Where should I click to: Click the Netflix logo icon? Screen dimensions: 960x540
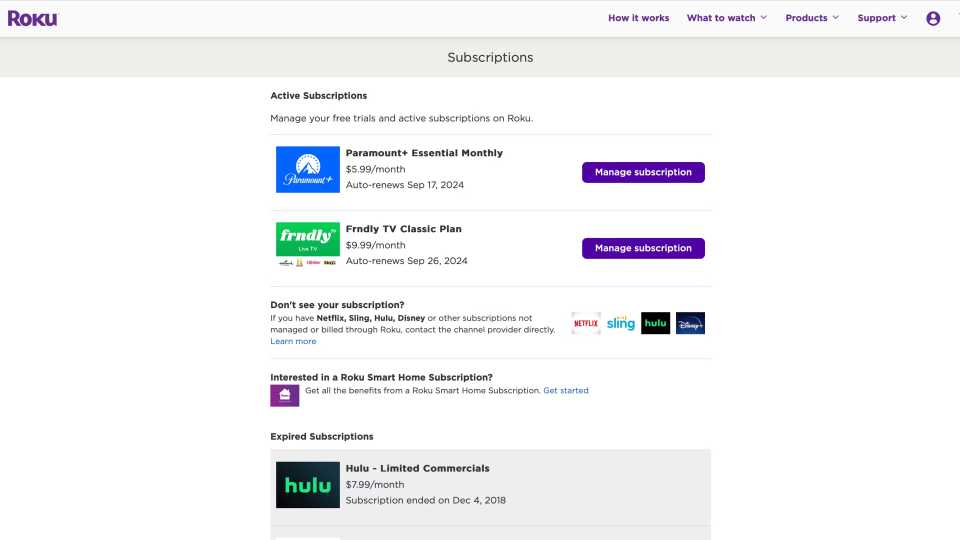click(x=586, y=323)
